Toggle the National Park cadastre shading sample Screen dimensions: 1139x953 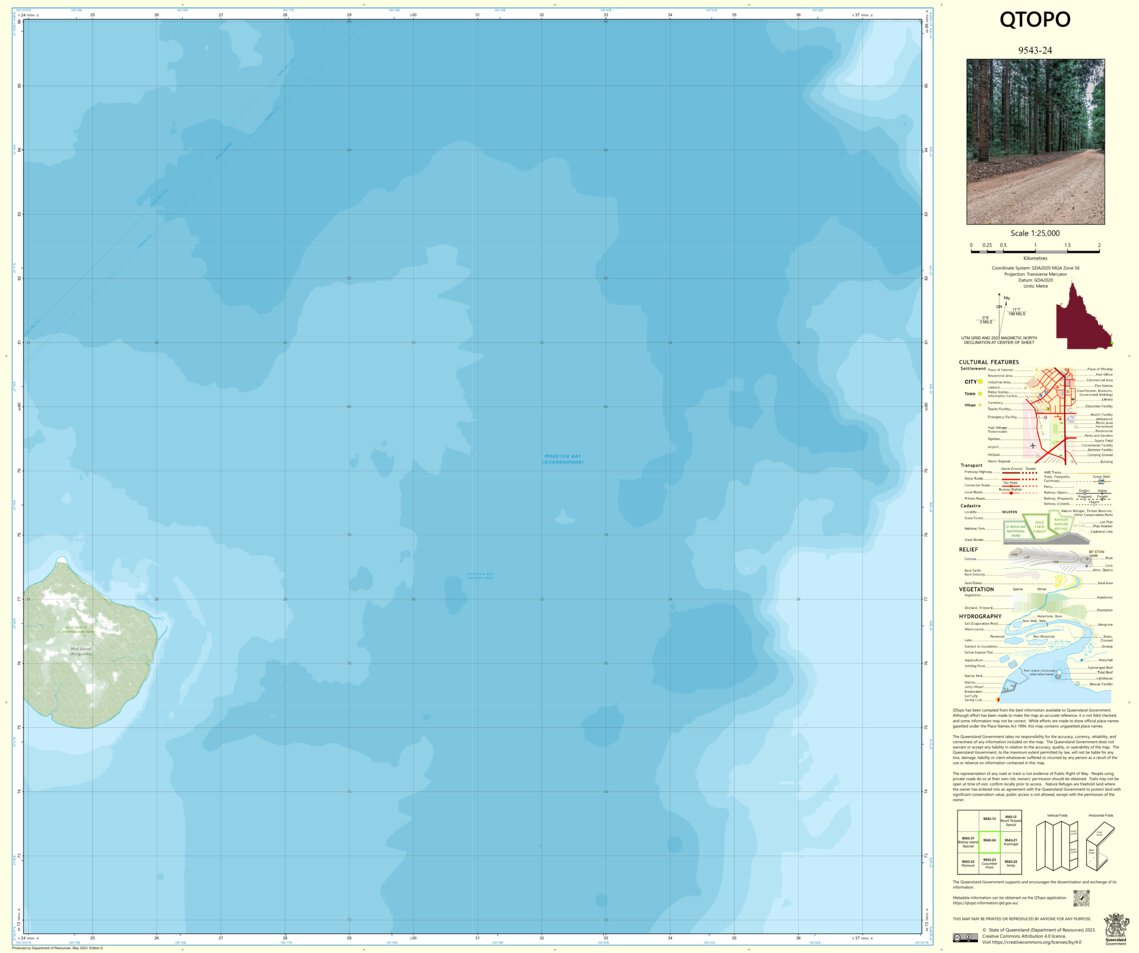[1013, 528]
